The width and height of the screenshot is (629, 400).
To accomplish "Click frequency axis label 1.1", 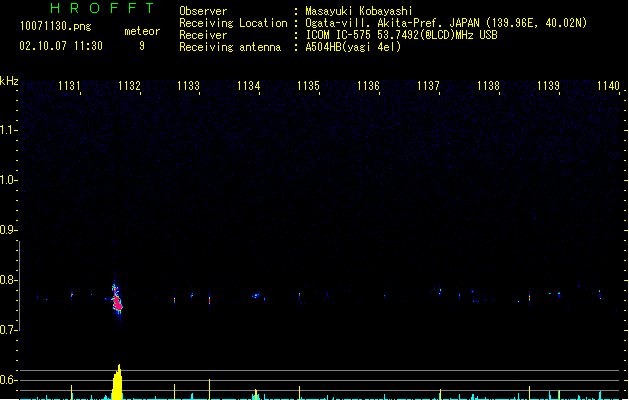I will pyautogui.click(x=8, y=130).
